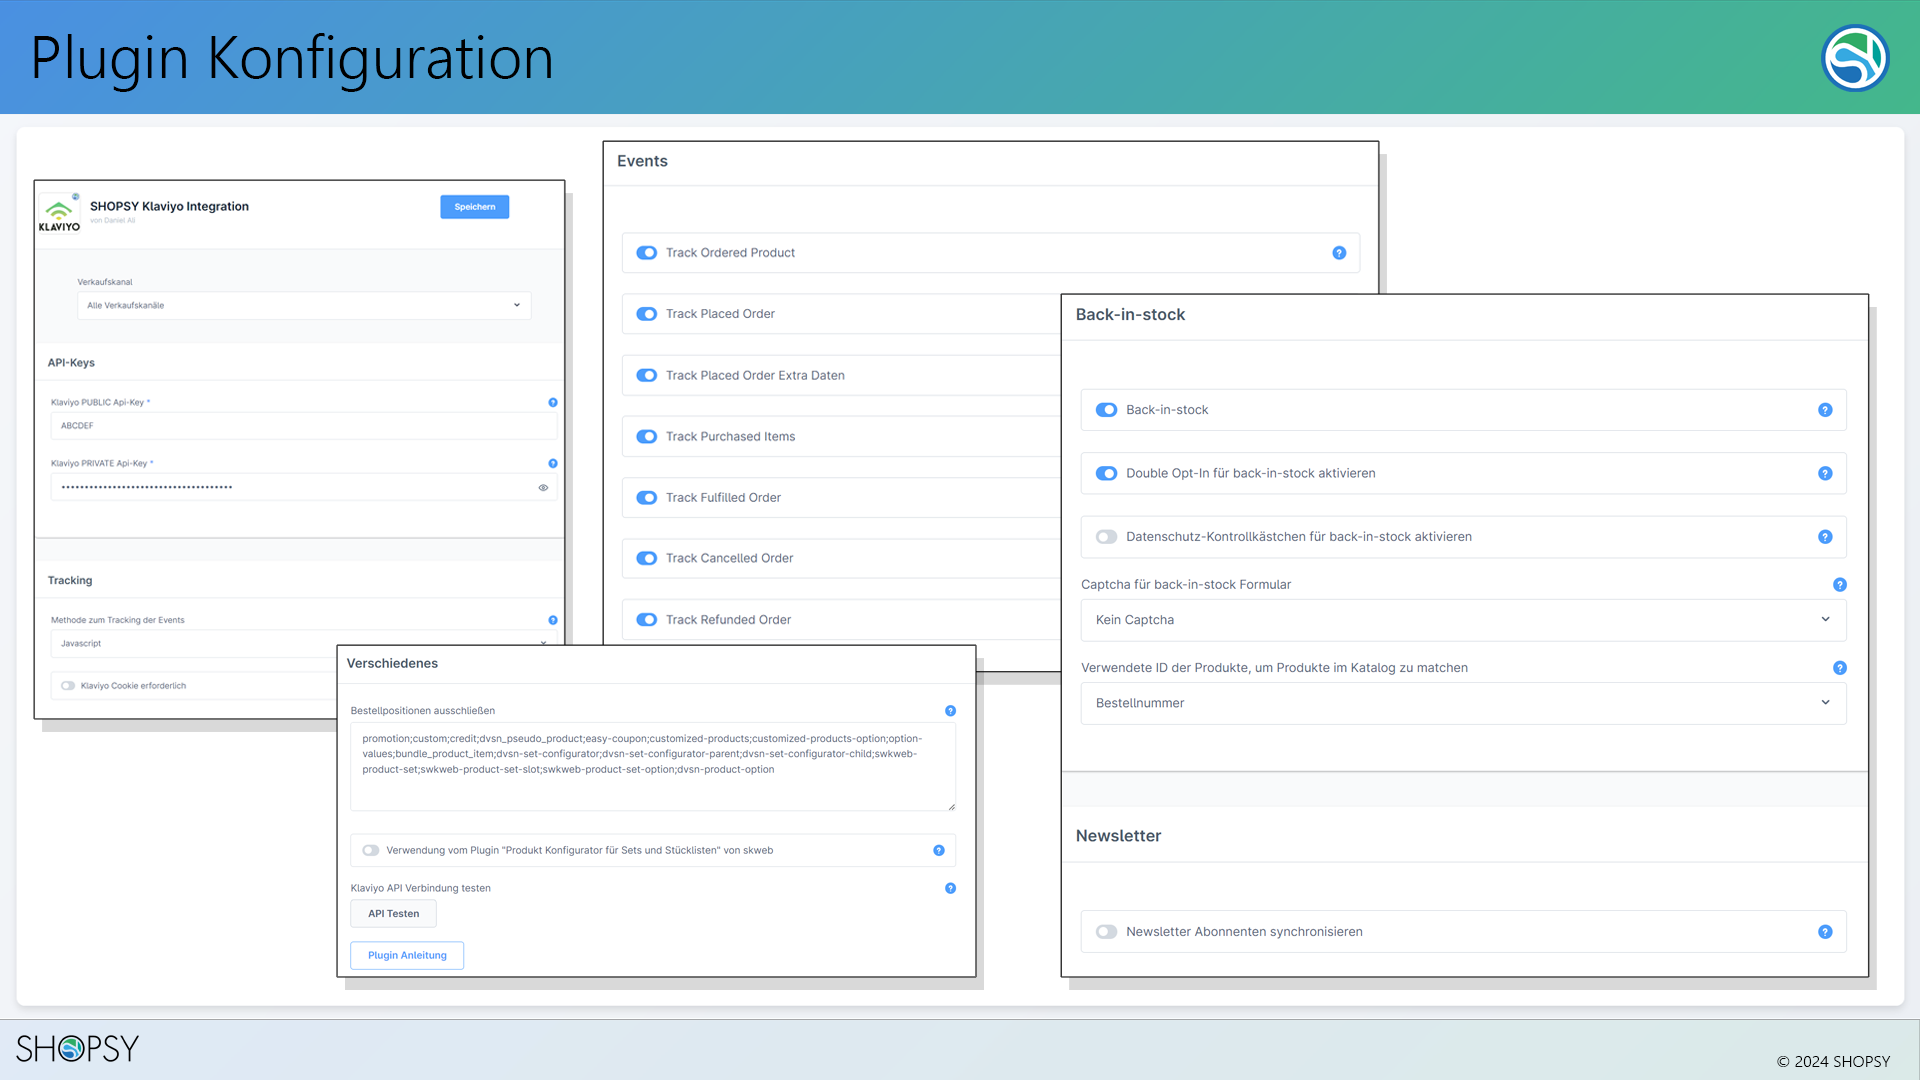Open help for Double Opt-In back-in-stock
The width and height of the screenshot is (1920, 1080).
coord(1825,473)
